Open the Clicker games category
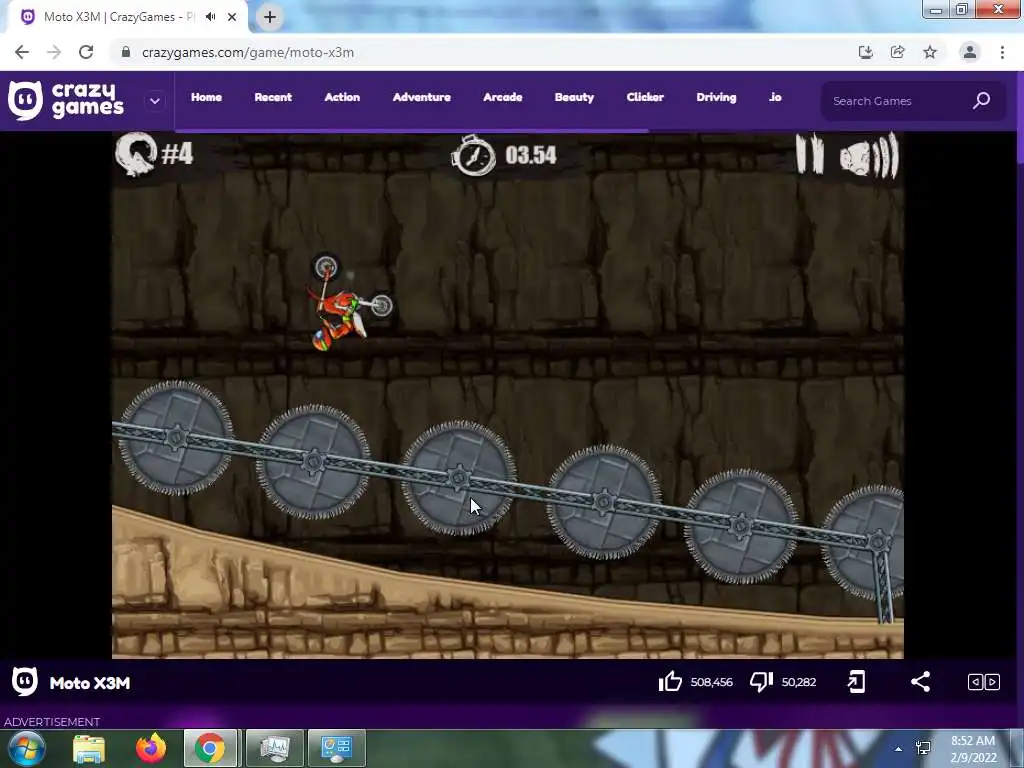Image resolution: width=1024 pixels, height=768 pixels. coord(645,97)
